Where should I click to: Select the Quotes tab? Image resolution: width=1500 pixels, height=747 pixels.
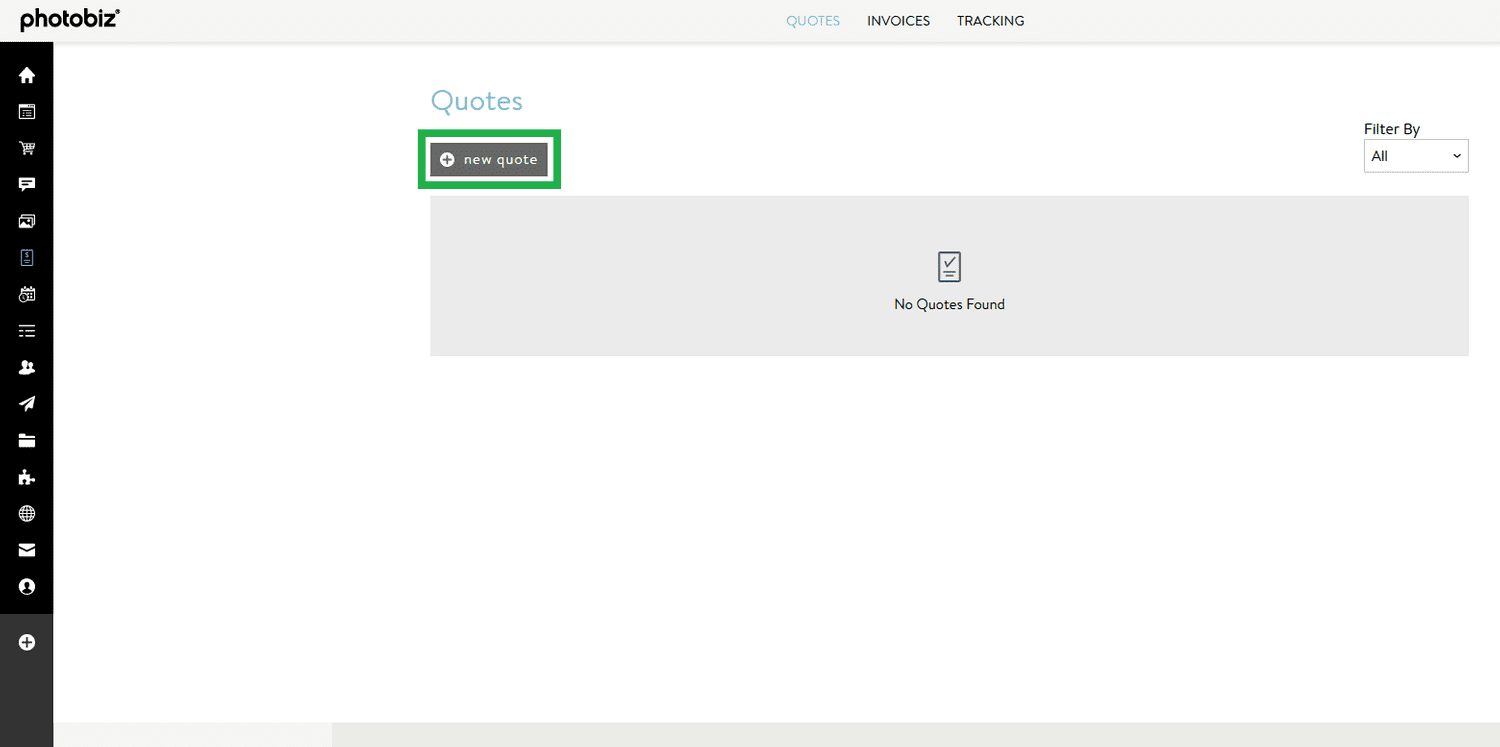[x=812, y=21]
